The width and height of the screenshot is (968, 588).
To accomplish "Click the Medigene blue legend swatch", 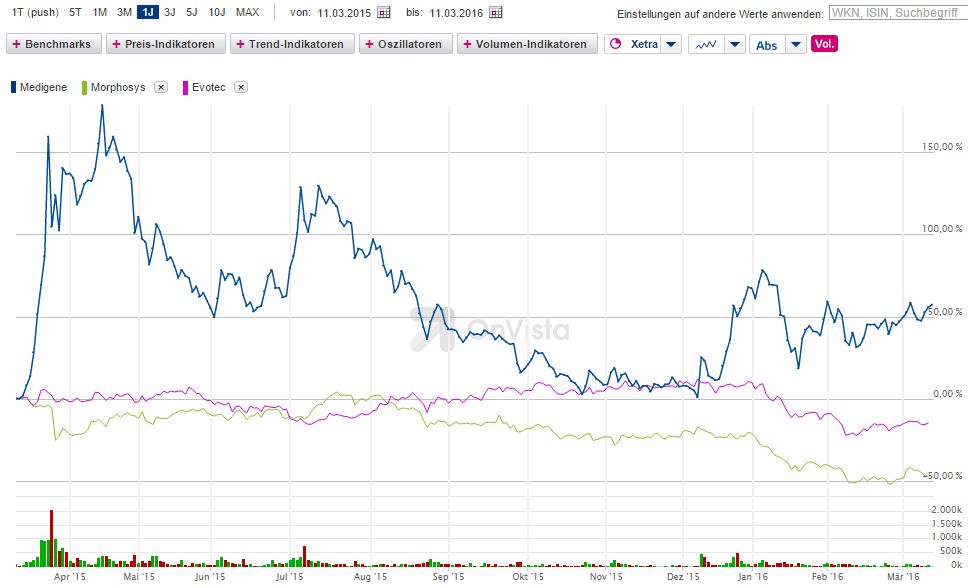I will tap(14, 87).
